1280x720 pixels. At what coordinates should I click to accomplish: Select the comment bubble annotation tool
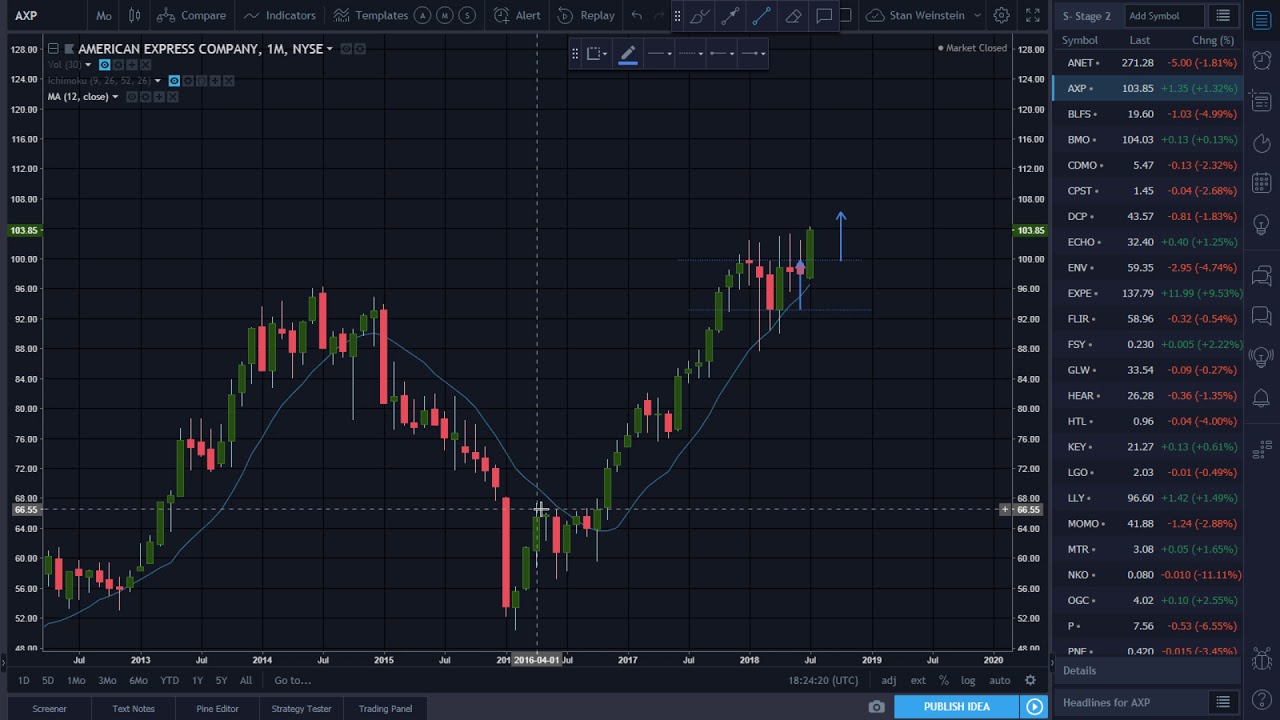click(824, 15)
